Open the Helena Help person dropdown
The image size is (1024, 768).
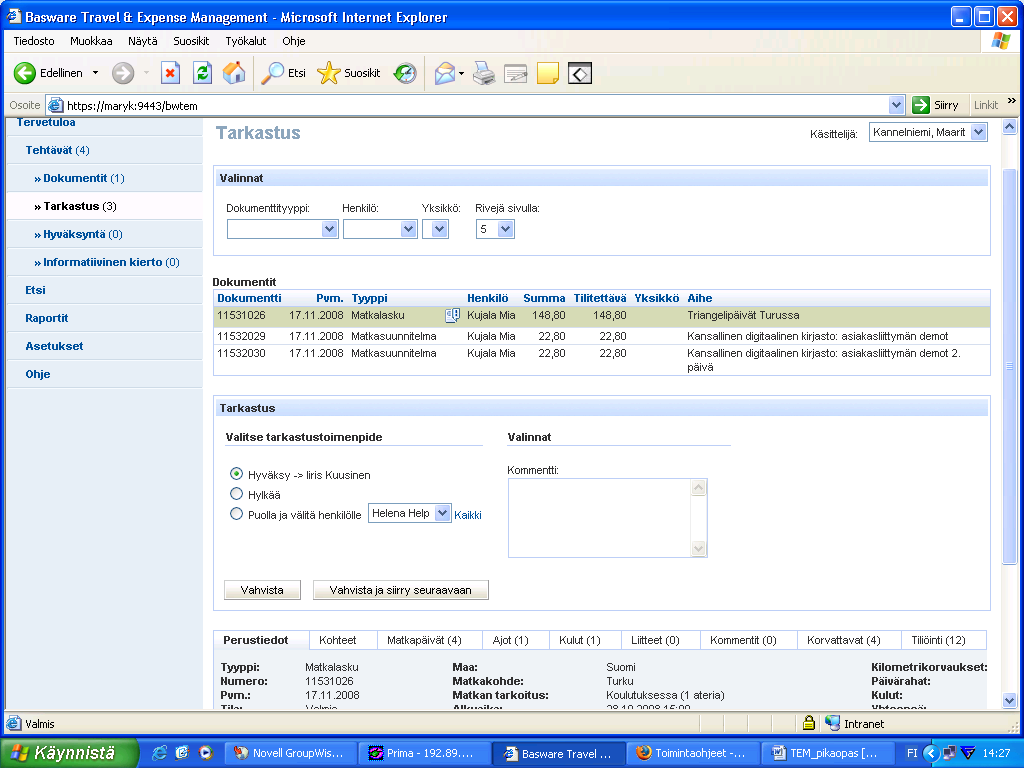pyautogui.click(x=409, y=513)
